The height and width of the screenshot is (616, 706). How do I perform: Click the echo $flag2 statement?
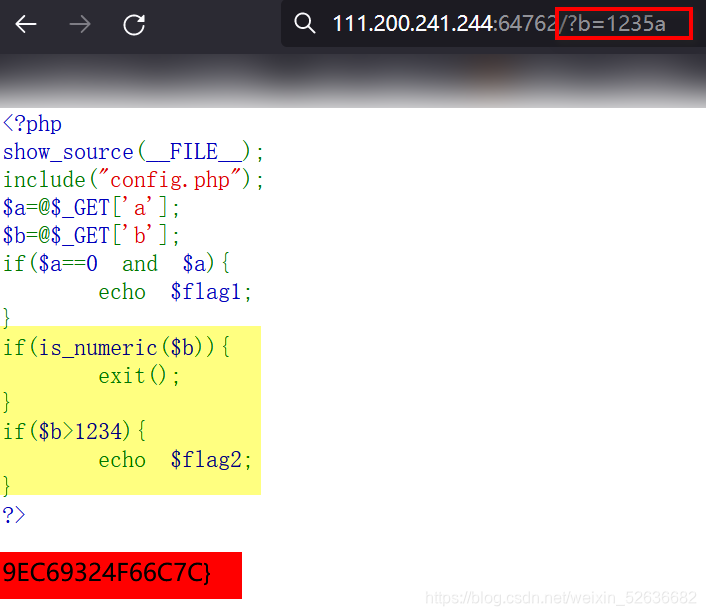175,460
